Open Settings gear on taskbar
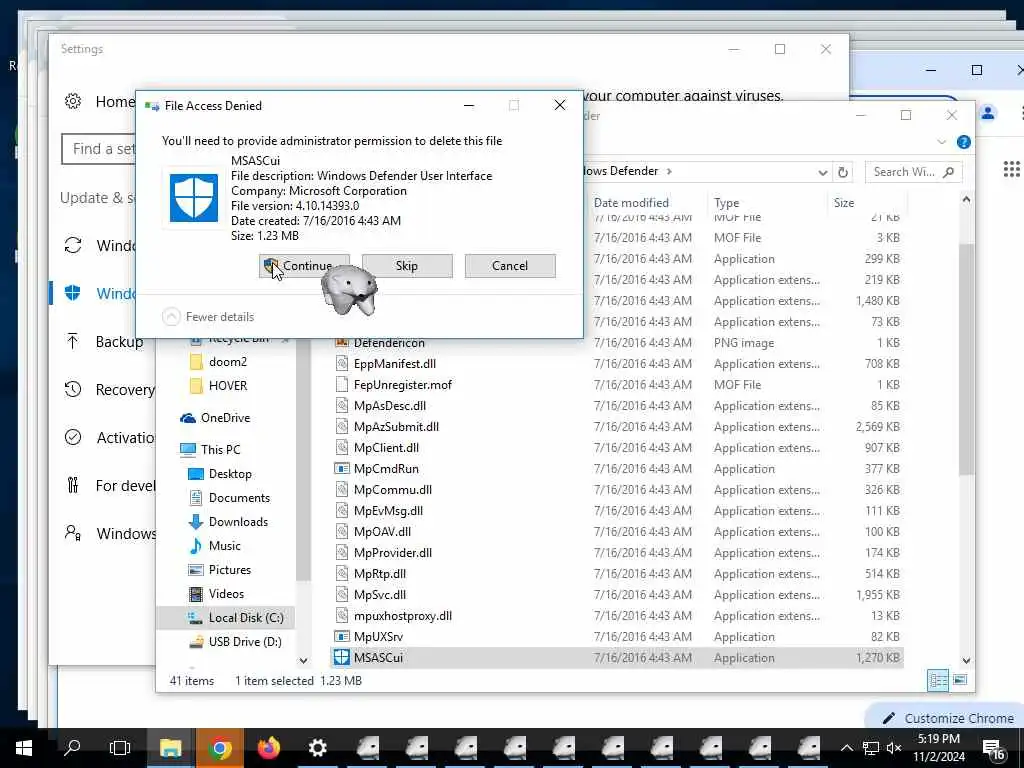 click(317, 748)
